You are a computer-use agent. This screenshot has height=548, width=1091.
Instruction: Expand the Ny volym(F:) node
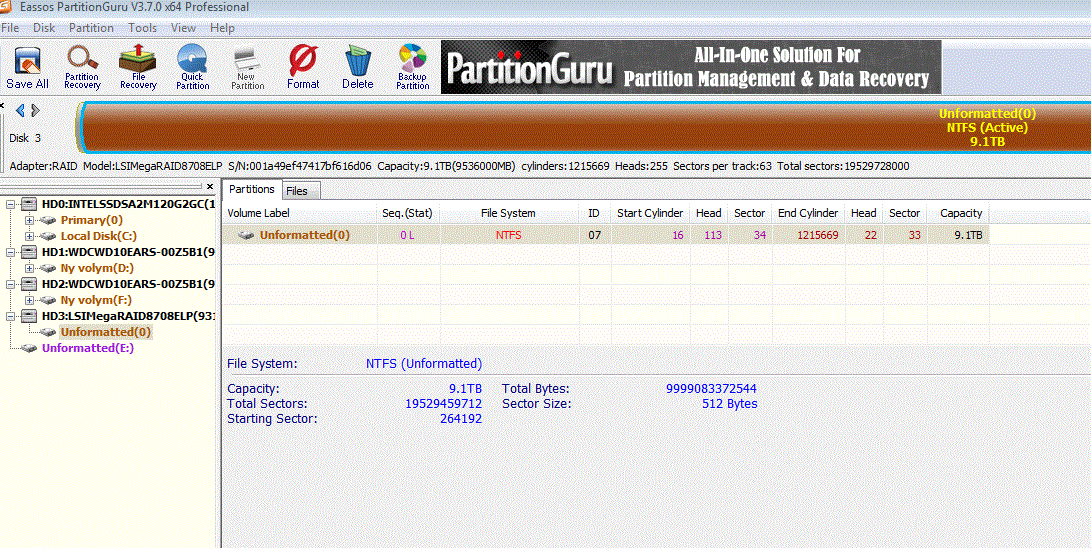29,300
